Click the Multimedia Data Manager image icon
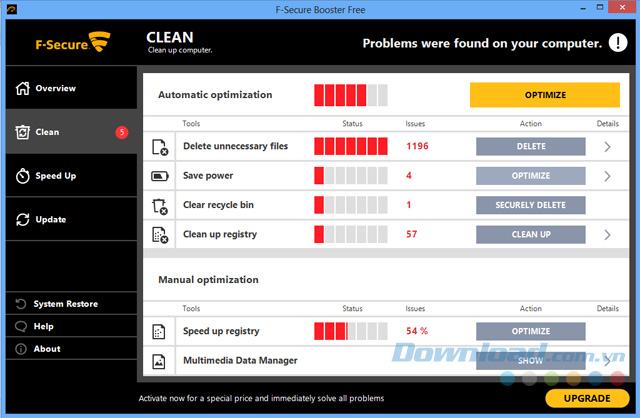Image resolution: width=640 pixels, height=418 pixels. pyautogui.click(x=158, y=361)
